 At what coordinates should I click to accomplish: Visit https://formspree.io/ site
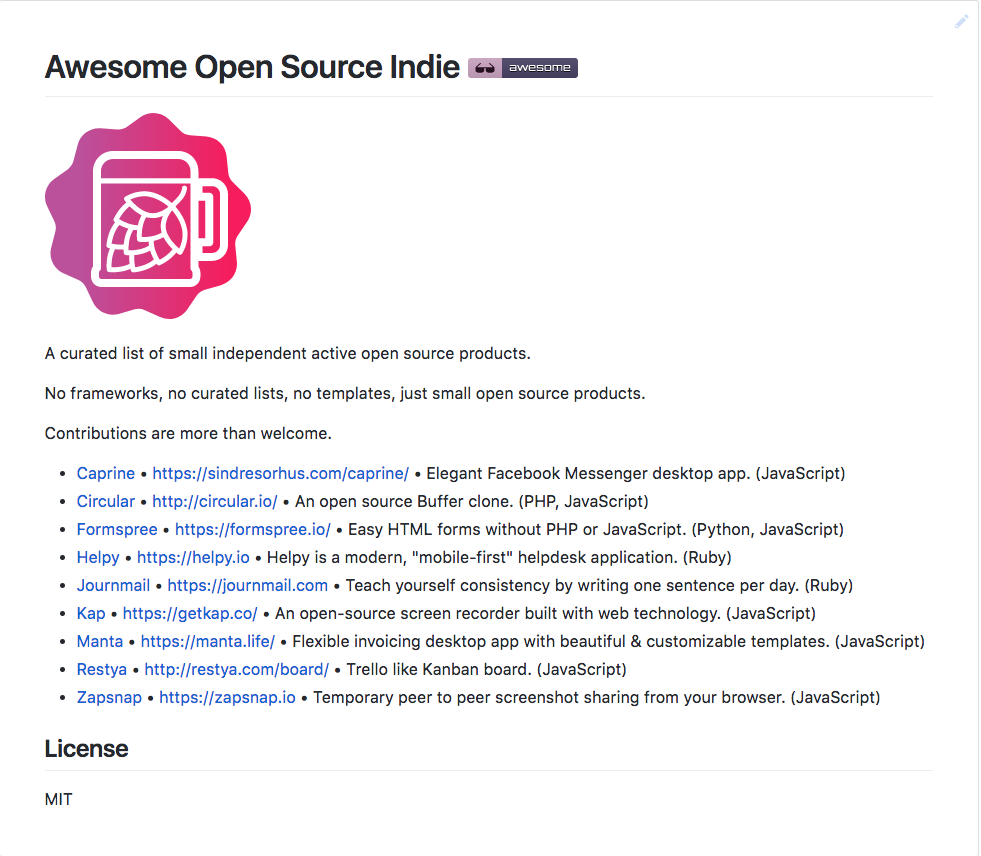coord(252,529)
